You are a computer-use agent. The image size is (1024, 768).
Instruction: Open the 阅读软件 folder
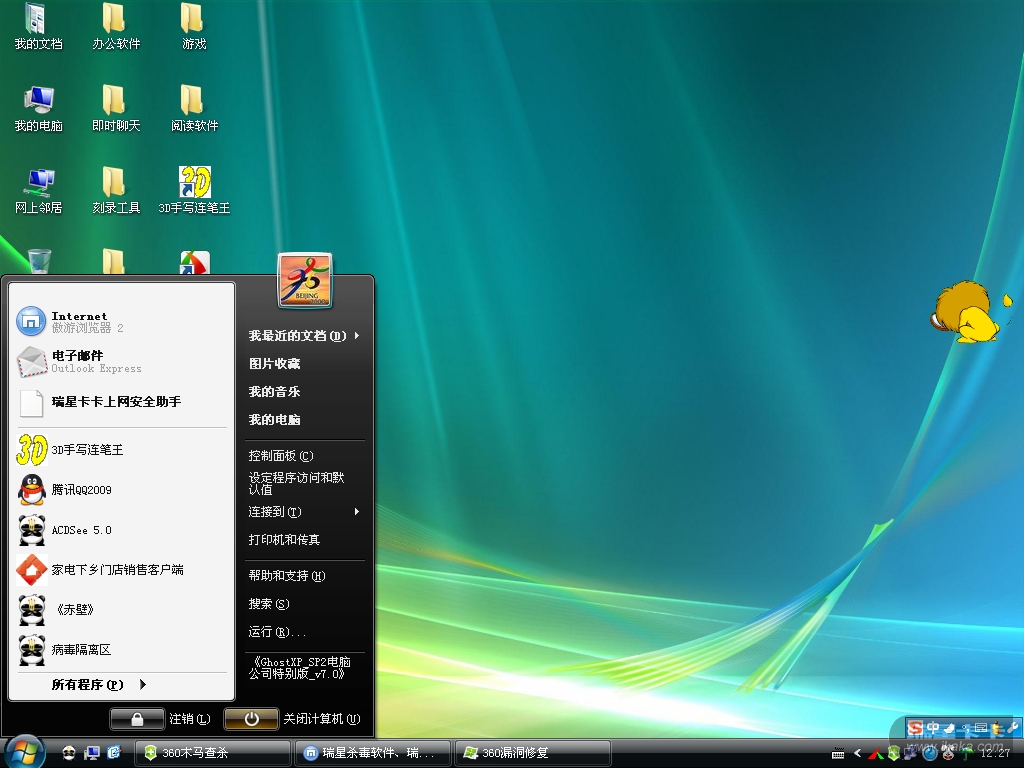(x=194, y=108)
